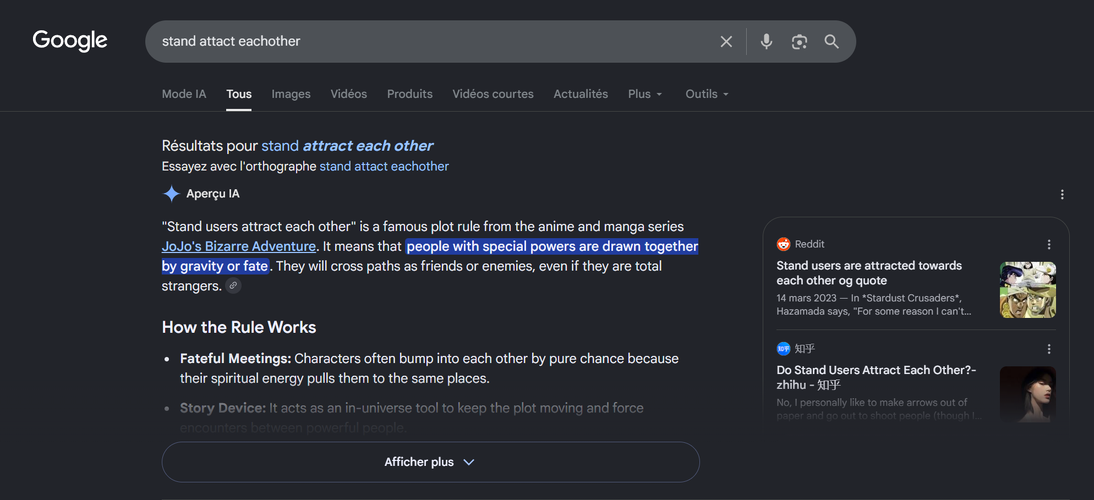Expand overview with Afficher plus button
Screen dimensions: 1094x500
[430, 462]
